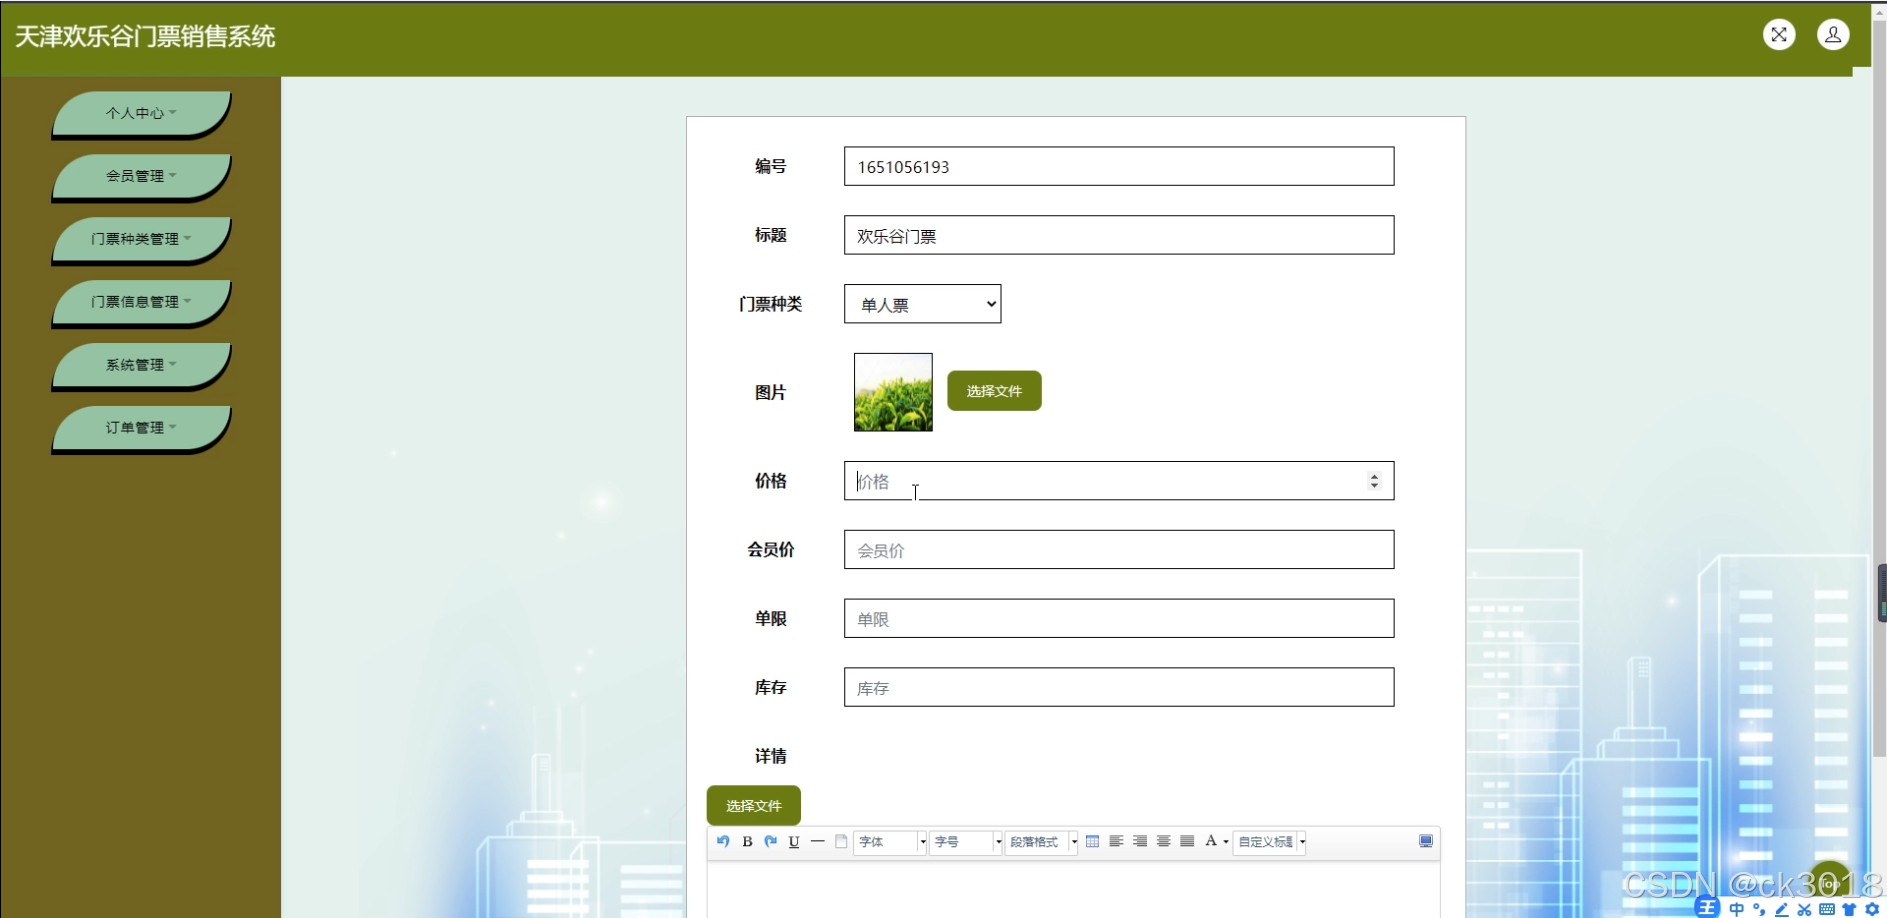The image size is (1887, 918).
Task: Click 选择文件 button next to image
Action: pos(994,391)
